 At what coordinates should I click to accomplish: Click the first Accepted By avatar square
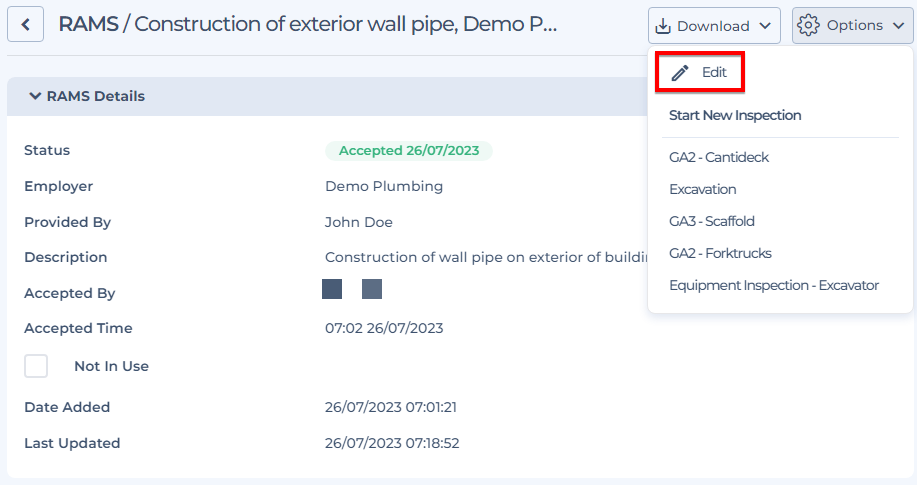click(332, 289)
